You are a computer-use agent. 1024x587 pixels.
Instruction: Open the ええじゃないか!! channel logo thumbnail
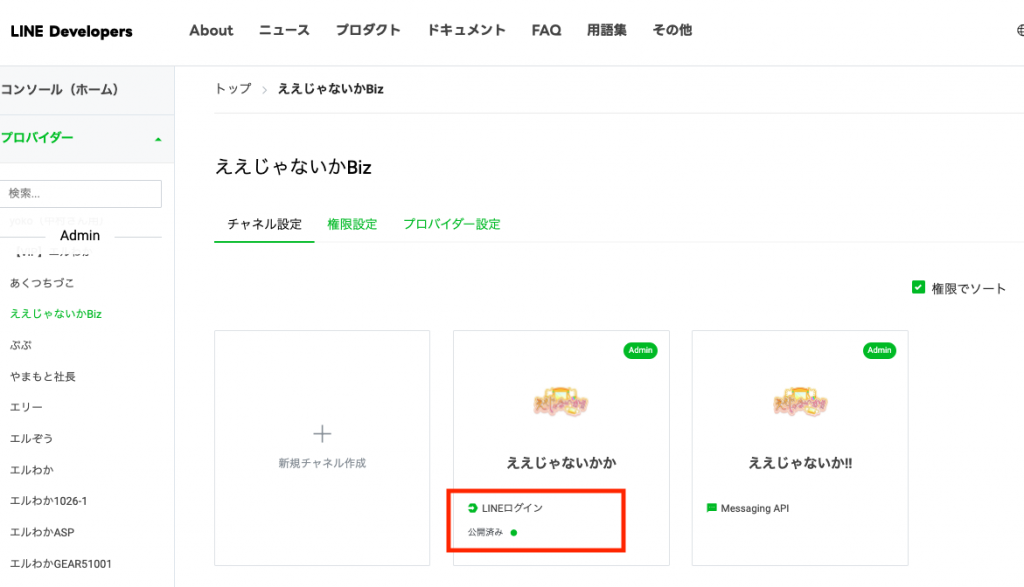pyautogui.click(x=800, y=402)
